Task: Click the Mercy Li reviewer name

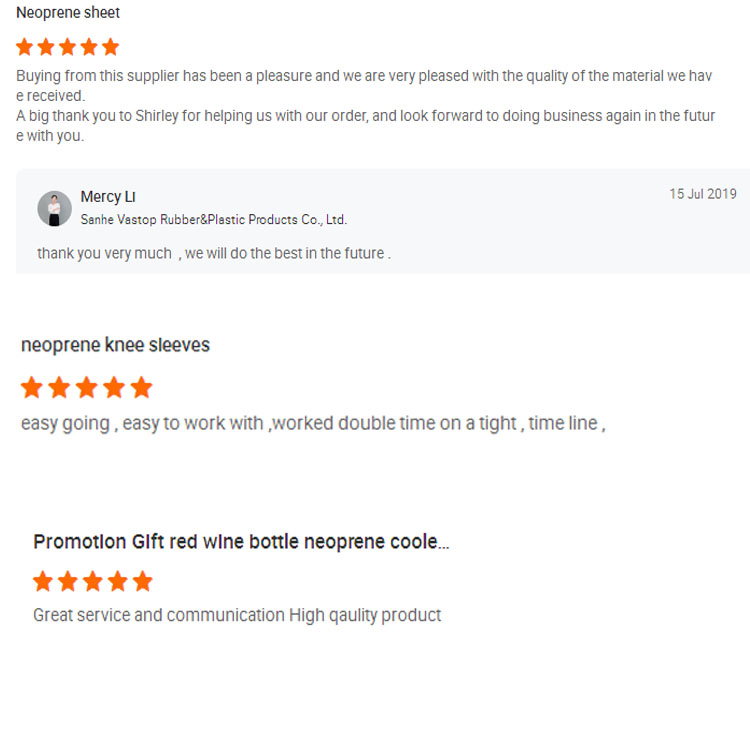Action: [x=108, y=197]
